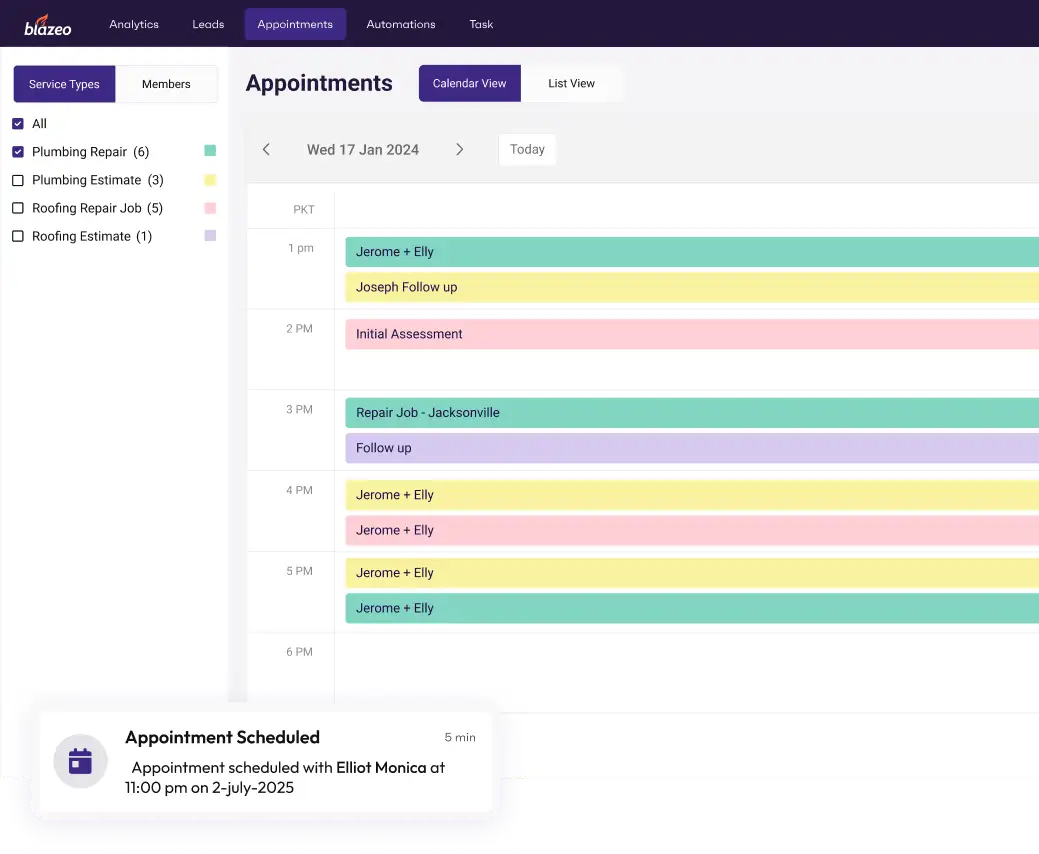This screenshot has width=1039, height=854.
Task: Go to the previous day arrow
Action: tap(266, 150)
